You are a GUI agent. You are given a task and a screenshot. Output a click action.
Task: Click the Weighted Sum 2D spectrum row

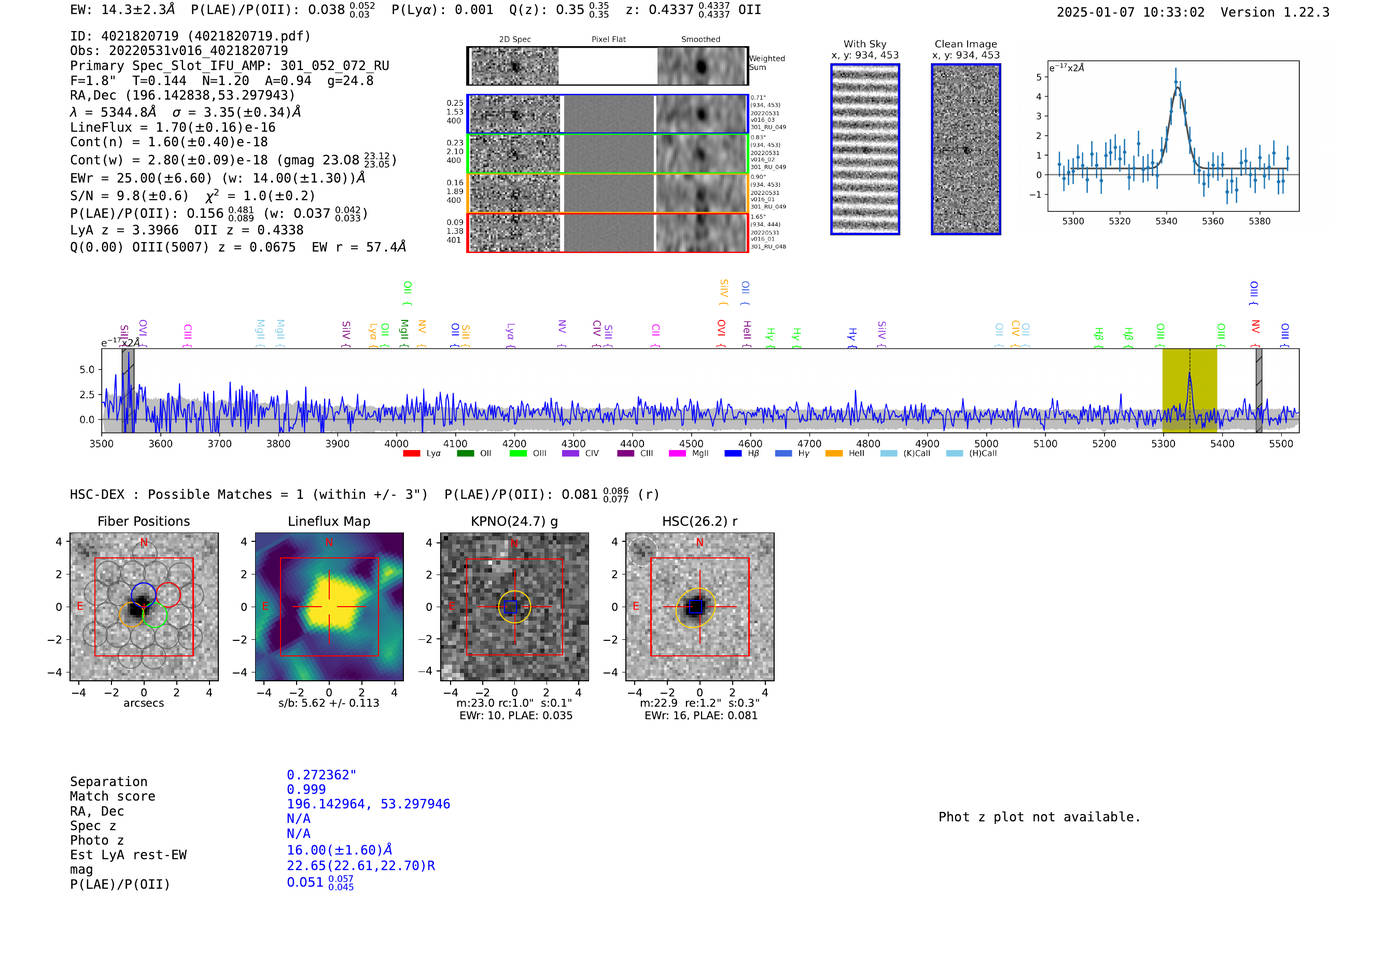pos(607,66)
